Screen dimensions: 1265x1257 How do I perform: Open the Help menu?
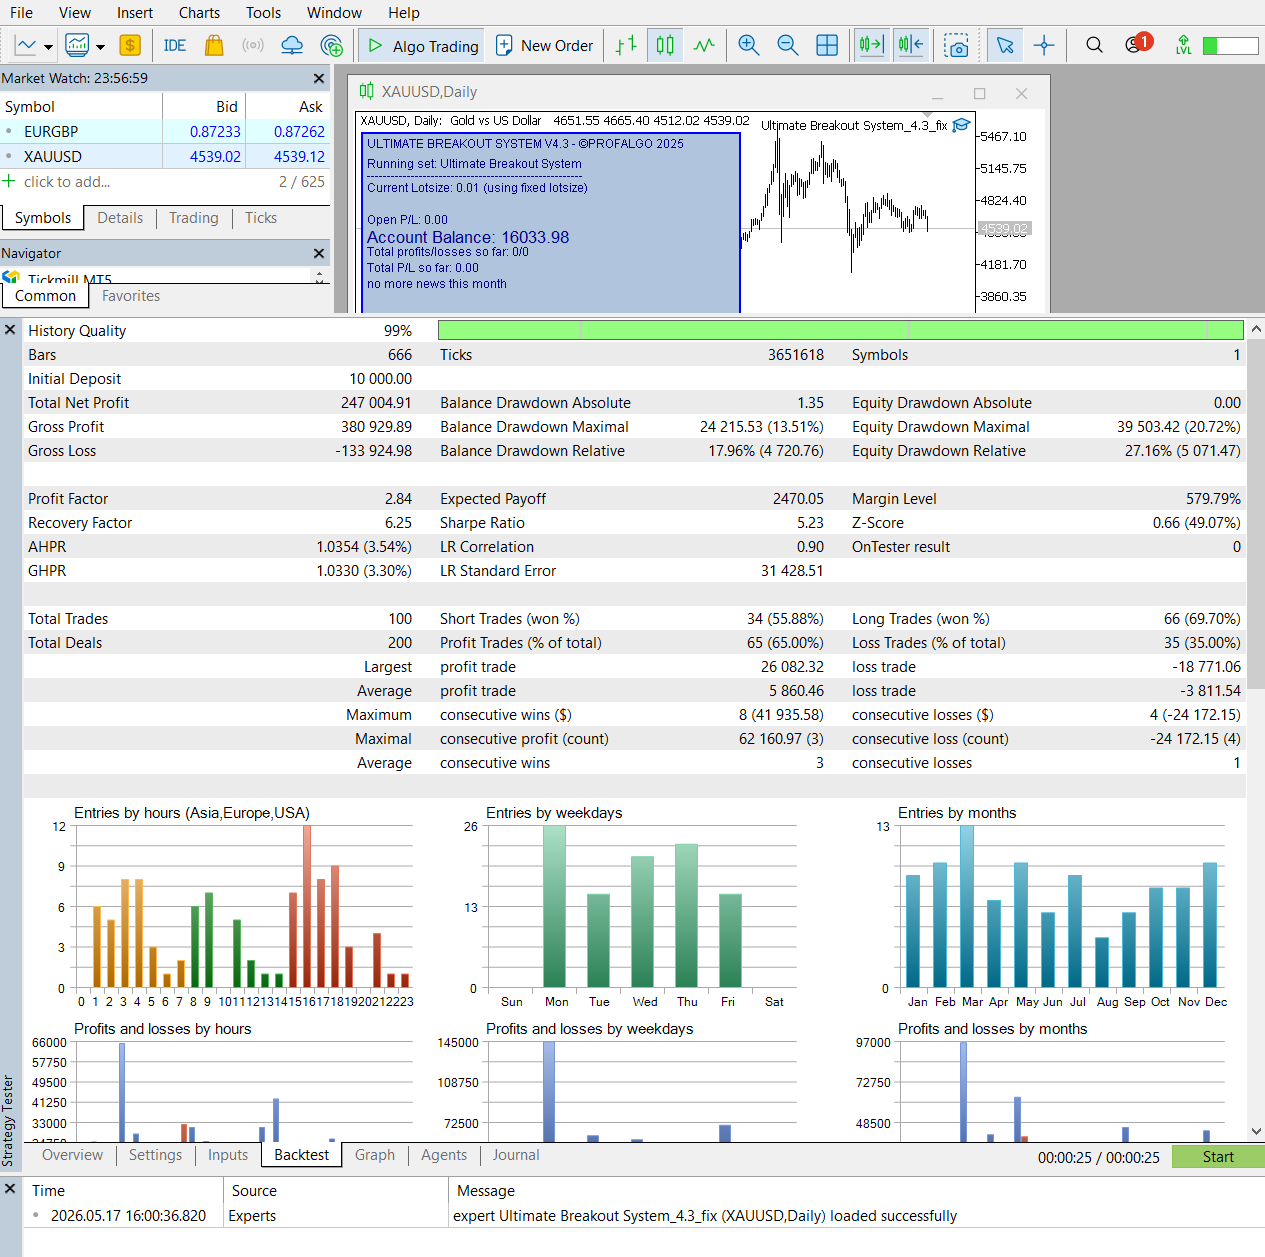tap(404, 13)
